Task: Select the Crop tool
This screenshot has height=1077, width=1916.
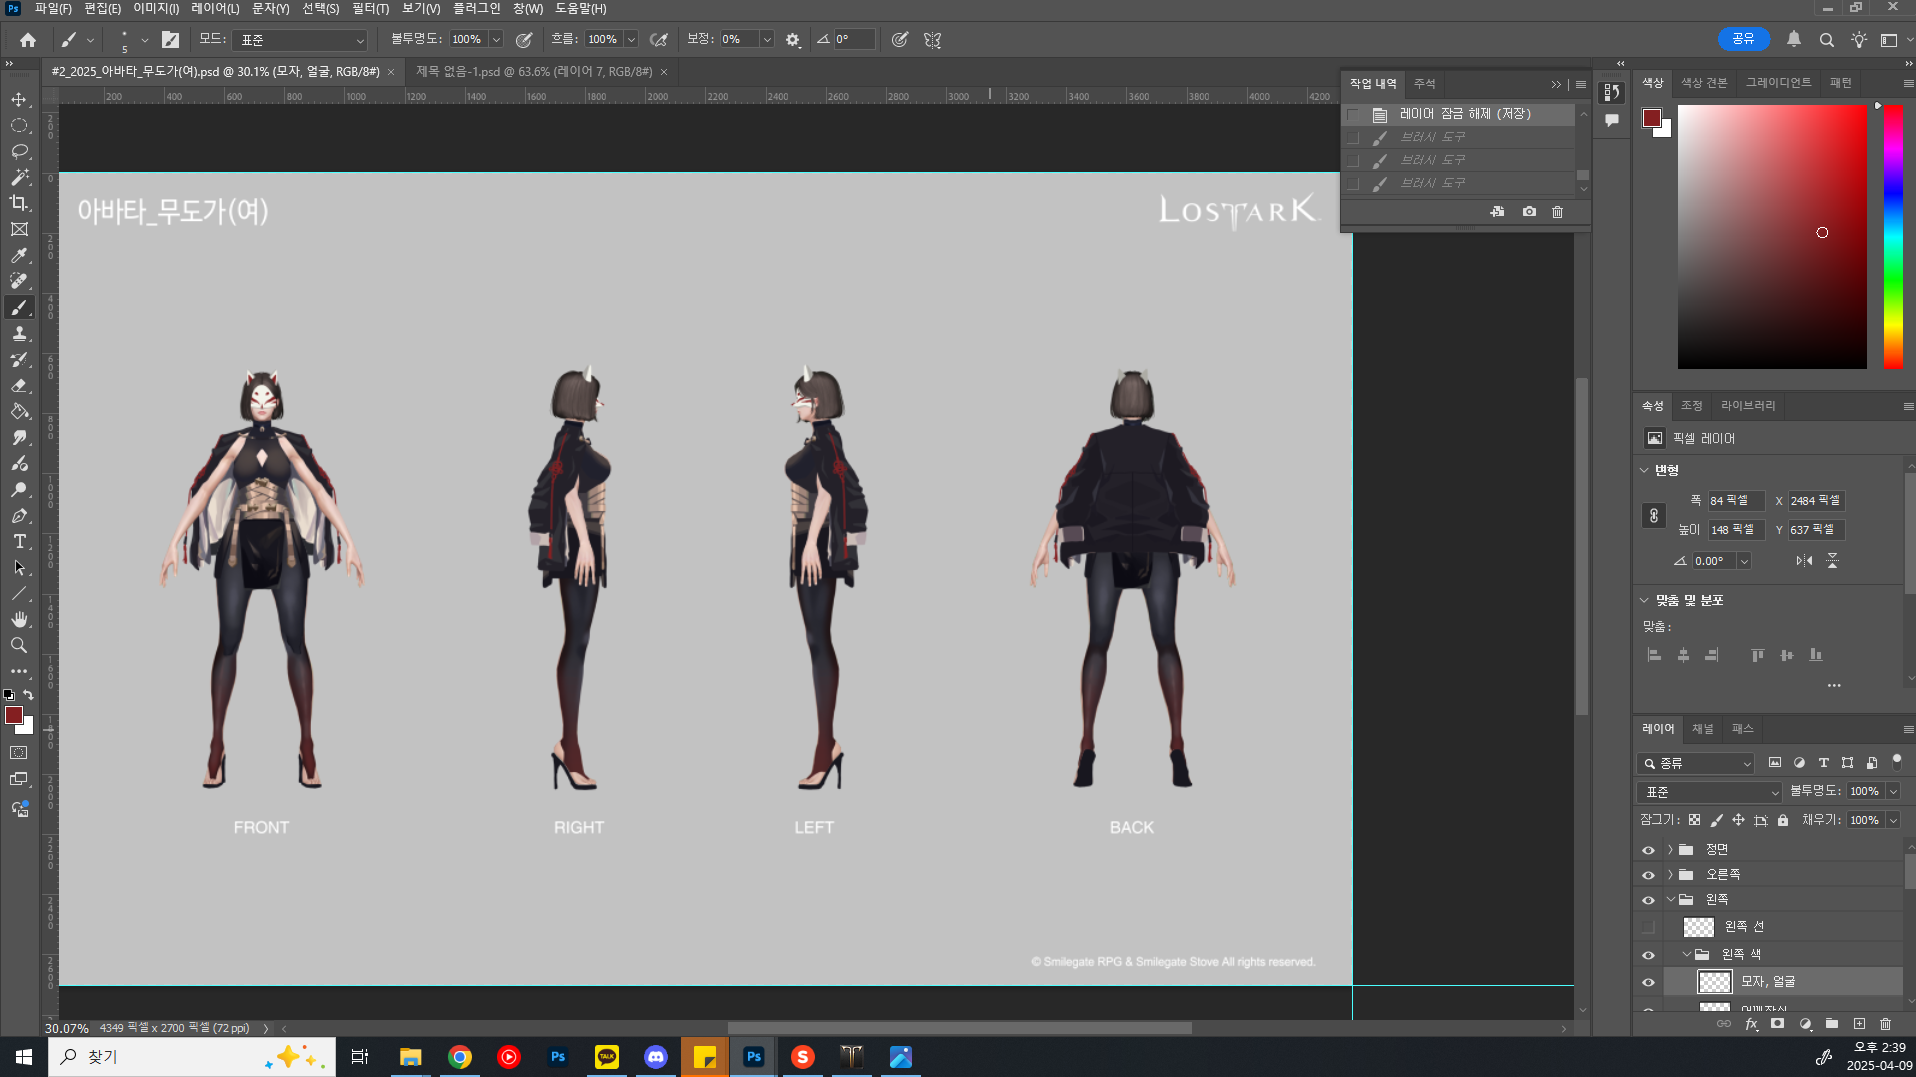Action: [x=19, y=204]
